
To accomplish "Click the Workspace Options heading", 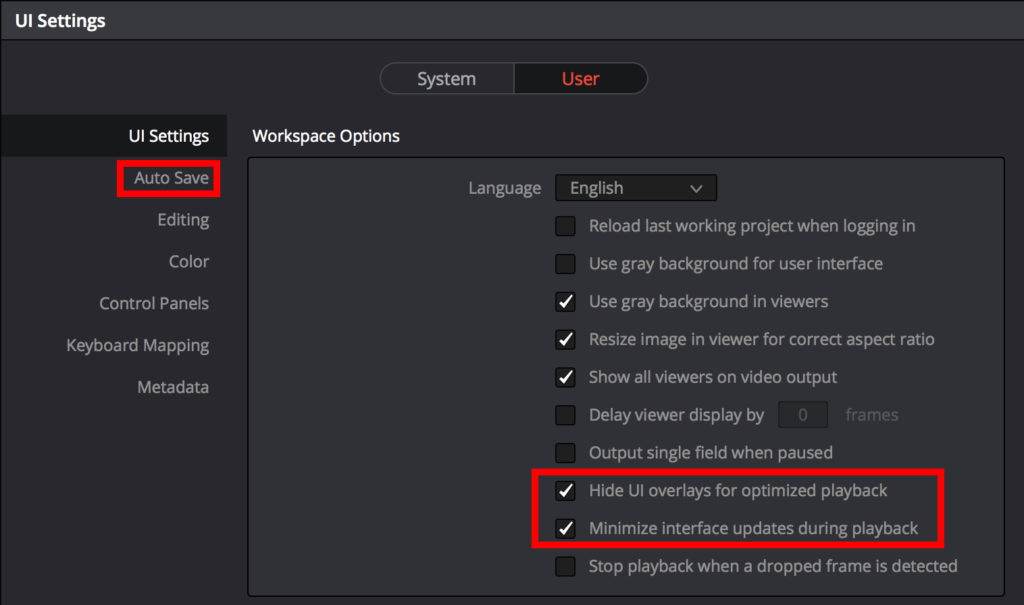I will point(326,136).
